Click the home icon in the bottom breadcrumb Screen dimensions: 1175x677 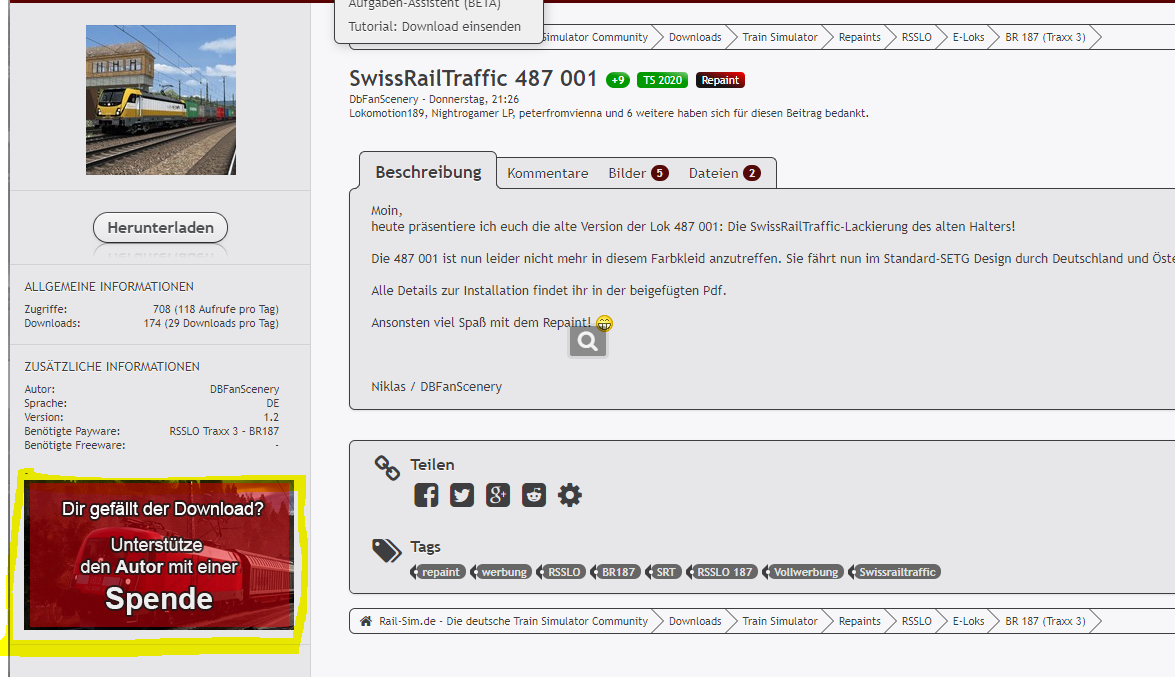coord(366,621)
